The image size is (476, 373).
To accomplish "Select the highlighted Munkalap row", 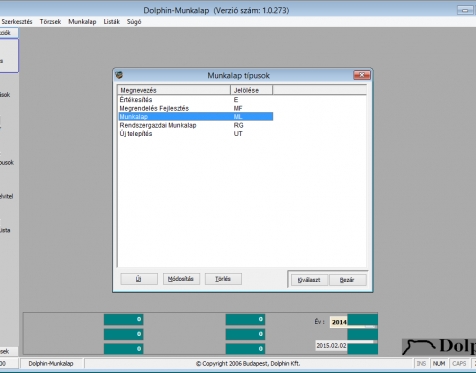I will tap(196, 117).
